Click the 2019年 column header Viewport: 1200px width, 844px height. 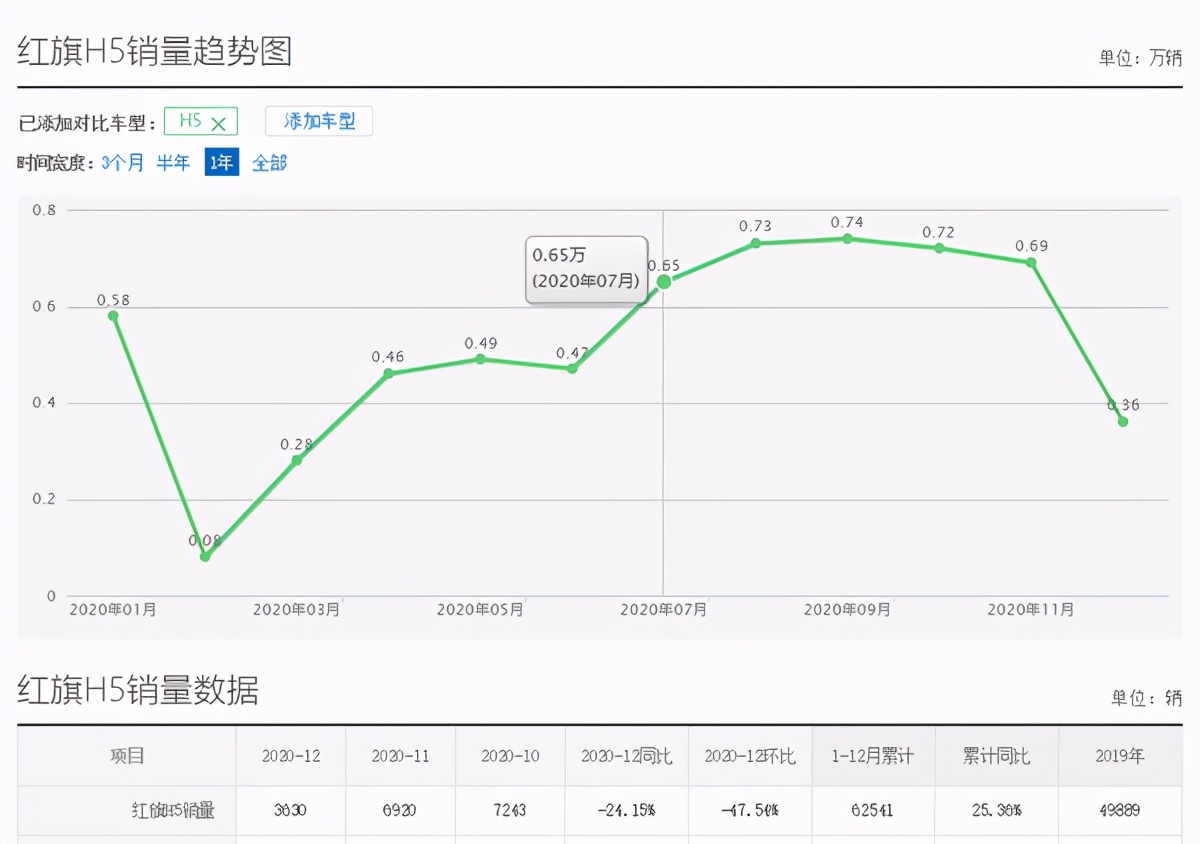point(1120,756)
